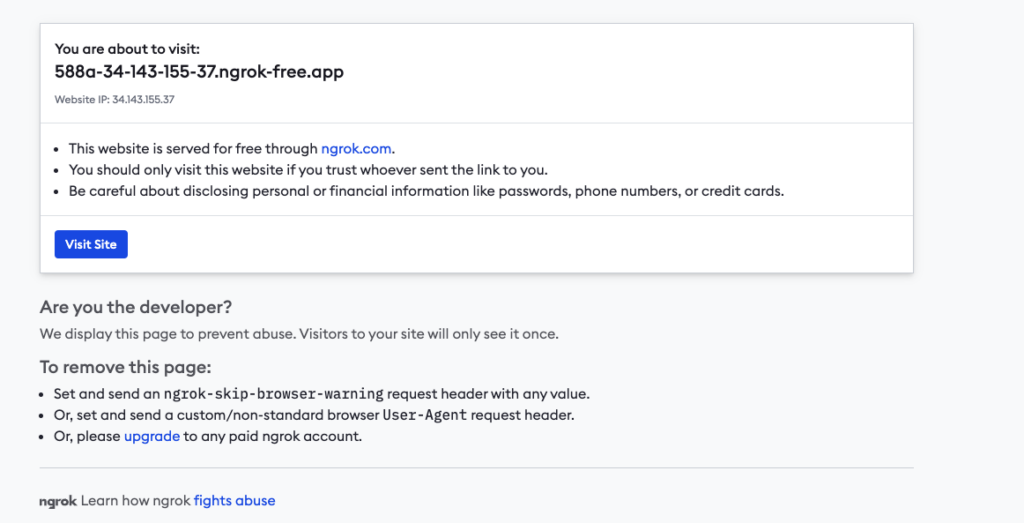Viewport: 1024px width, 523px height.
Task: Click the Website IP 34.143.155.37 text
Action: (x=115, y=100)
